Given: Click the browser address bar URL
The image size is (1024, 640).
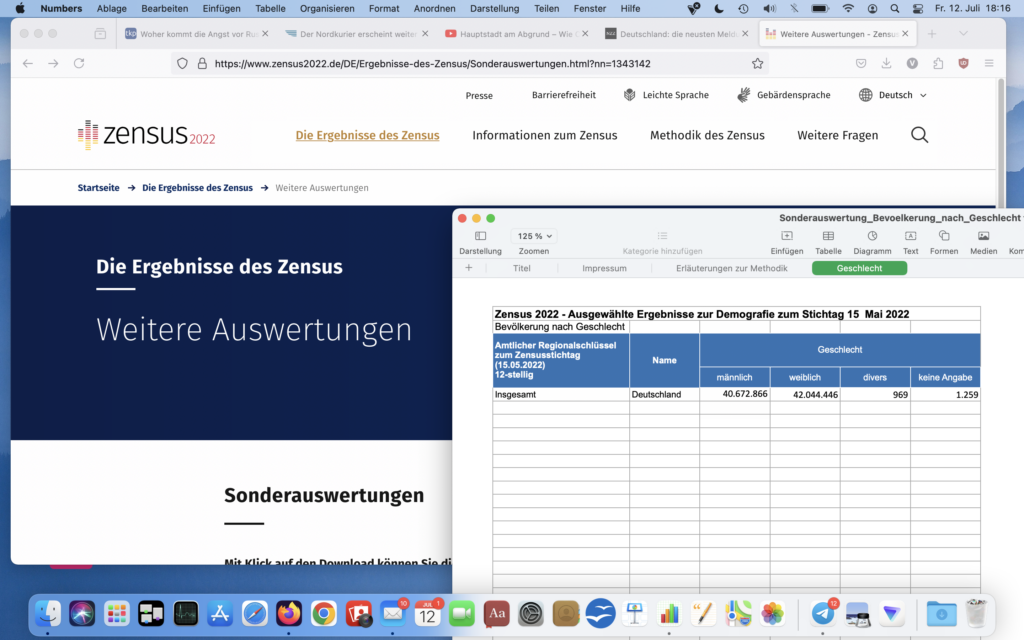Looking at the screenshot, I should pyautogui.click(x=432, y=63).
